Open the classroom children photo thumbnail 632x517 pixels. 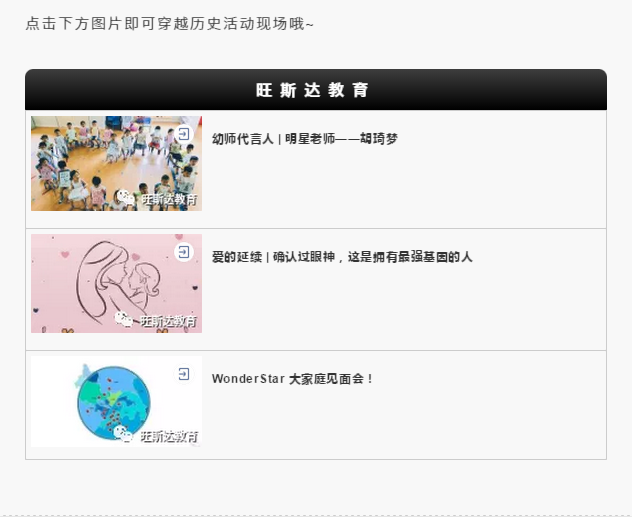click(x=116, y=163)
